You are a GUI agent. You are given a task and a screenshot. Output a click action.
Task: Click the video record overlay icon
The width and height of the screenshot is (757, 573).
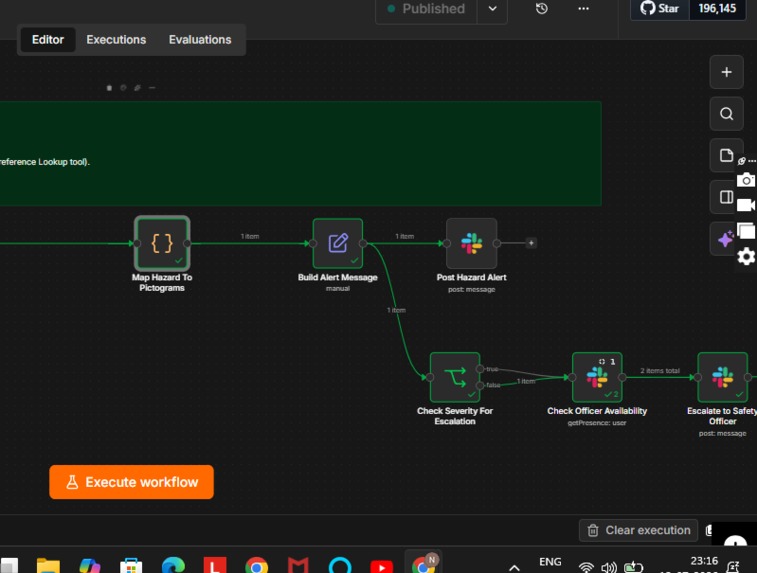pos(746,205)
